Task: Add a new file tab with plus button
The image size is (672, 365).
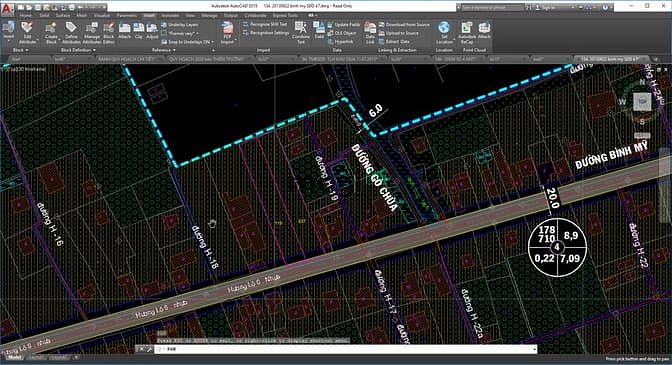Action: [x=655, y=59]
